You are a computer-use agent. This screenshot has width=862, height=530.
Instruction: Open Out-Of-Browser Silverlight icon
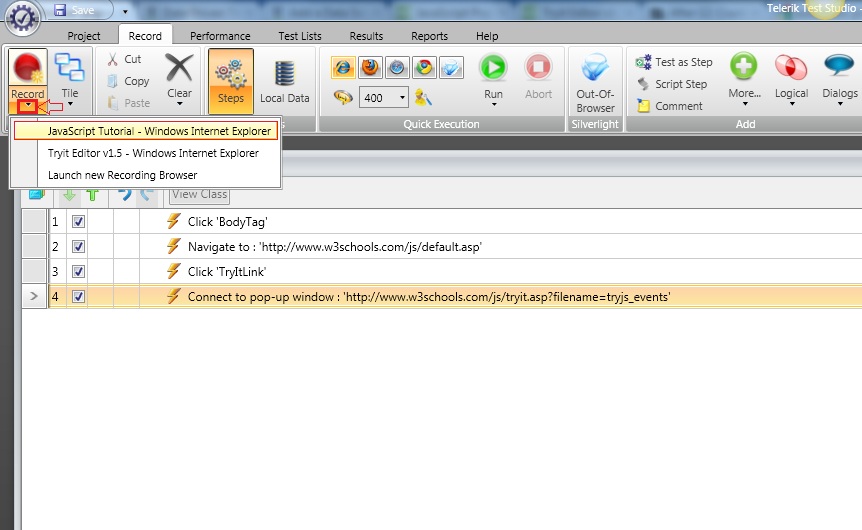click(595, 68)
